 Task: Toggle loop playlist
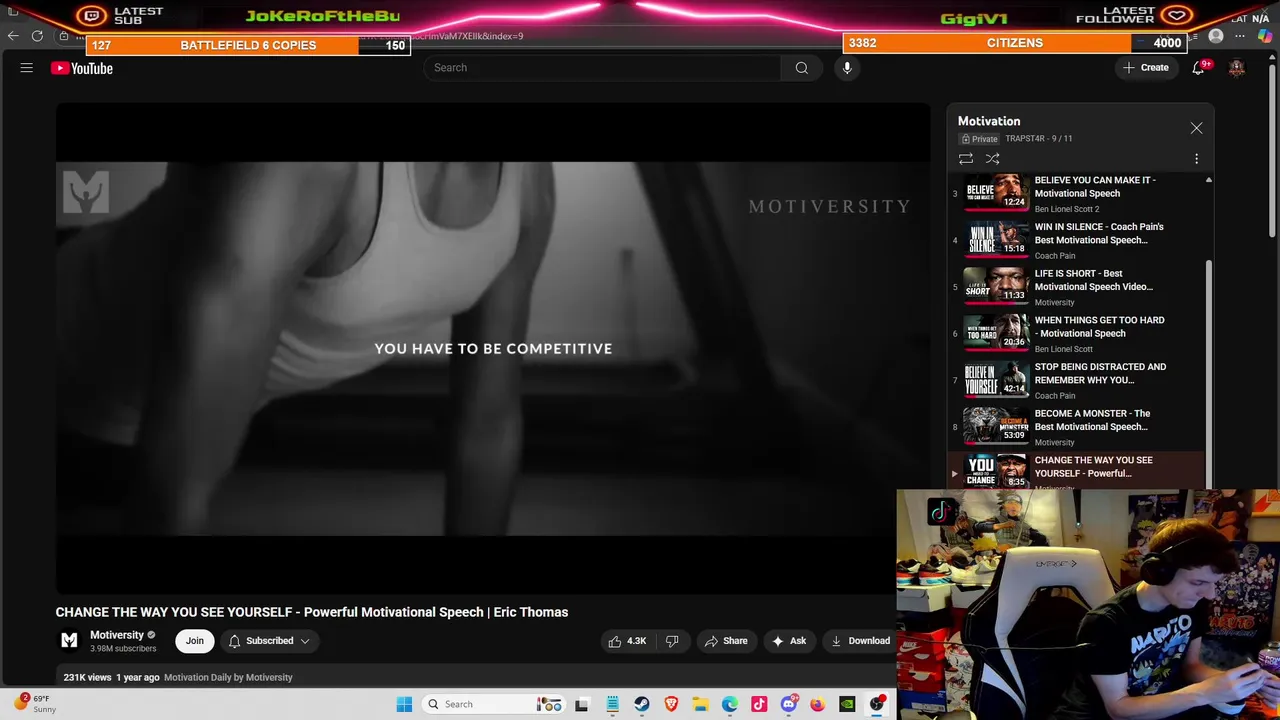pyautogui.click(x=966, y=158)
